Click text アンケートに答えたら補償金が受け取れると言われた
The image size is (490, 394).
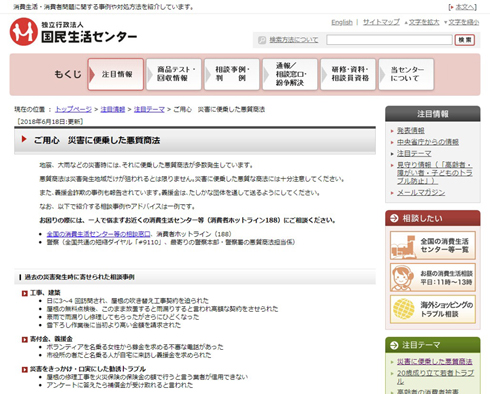tap(120, 385)
